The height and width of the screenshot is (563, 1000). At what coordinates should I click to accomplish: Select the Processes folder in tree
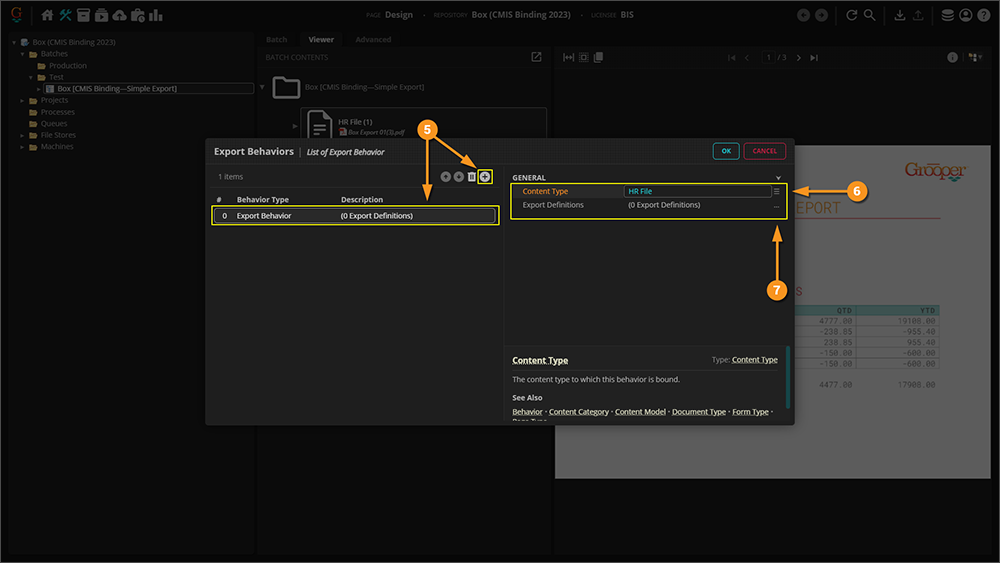point(57,112)
